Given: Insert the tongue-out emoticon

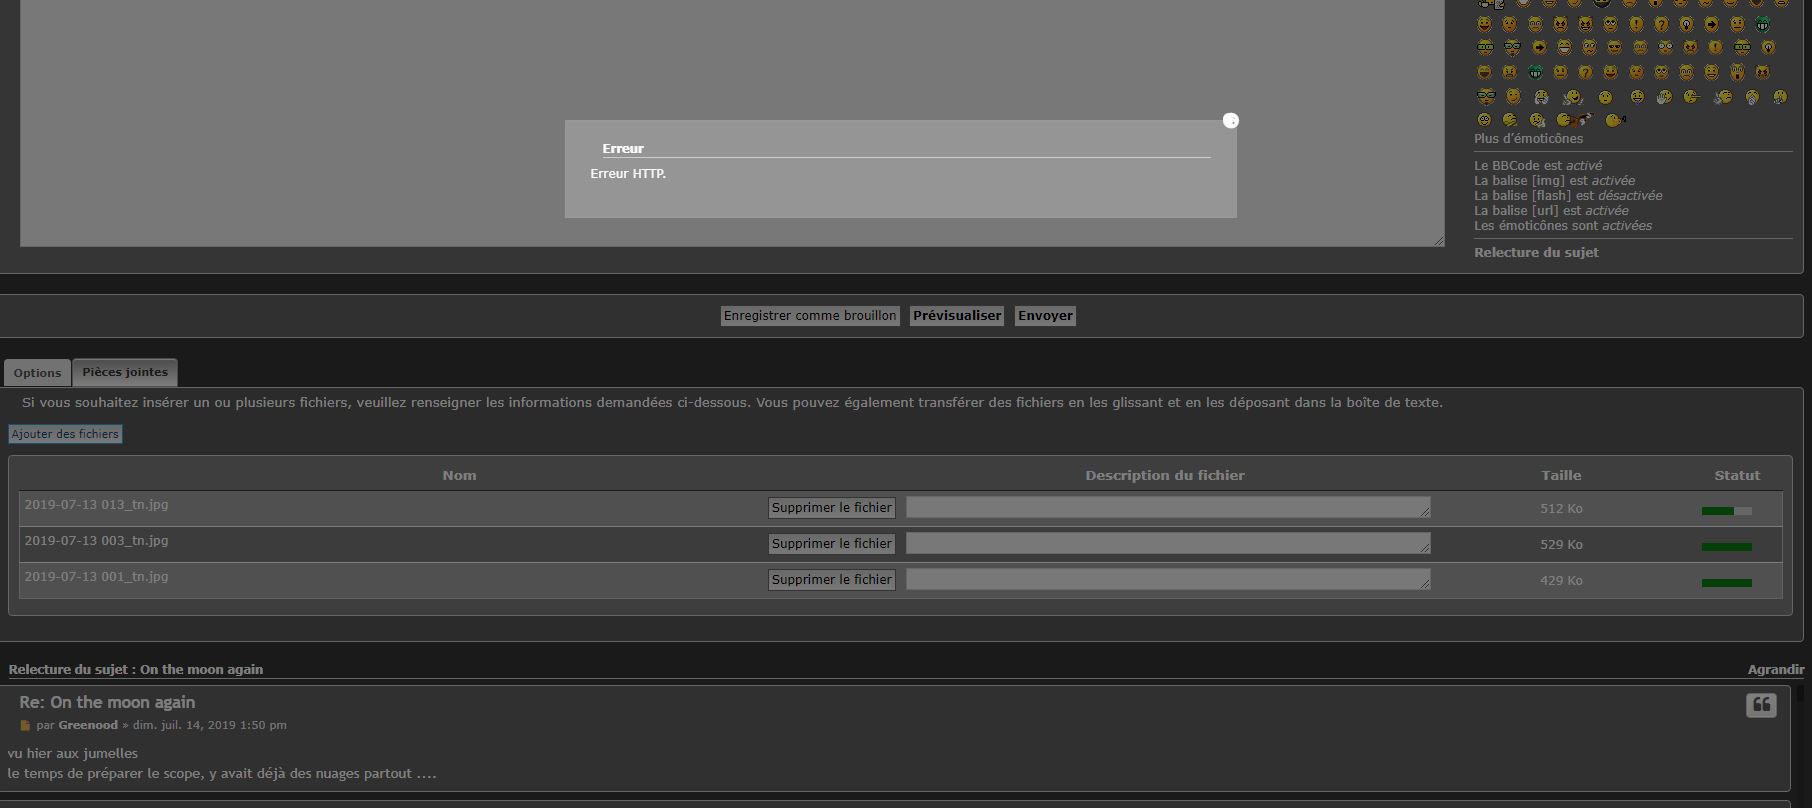Looking at the screenshot, I should point(1637,97).
